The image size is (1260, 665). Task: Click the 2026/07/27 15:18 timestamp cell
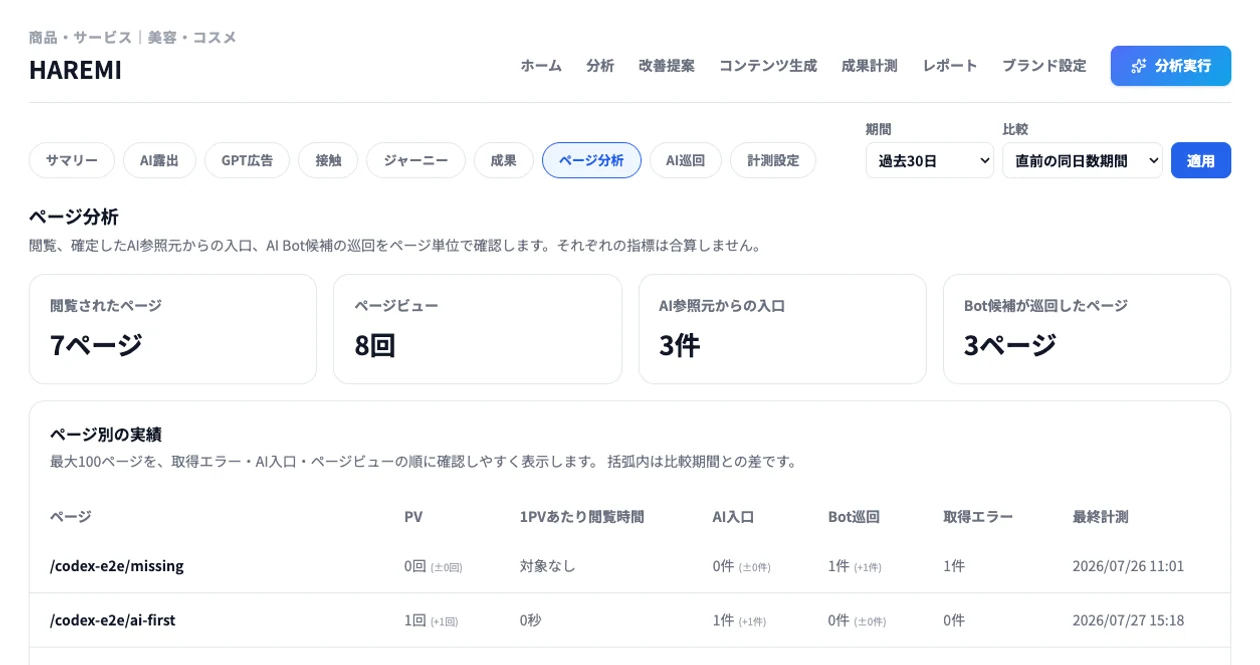(x=1128, y=620)
